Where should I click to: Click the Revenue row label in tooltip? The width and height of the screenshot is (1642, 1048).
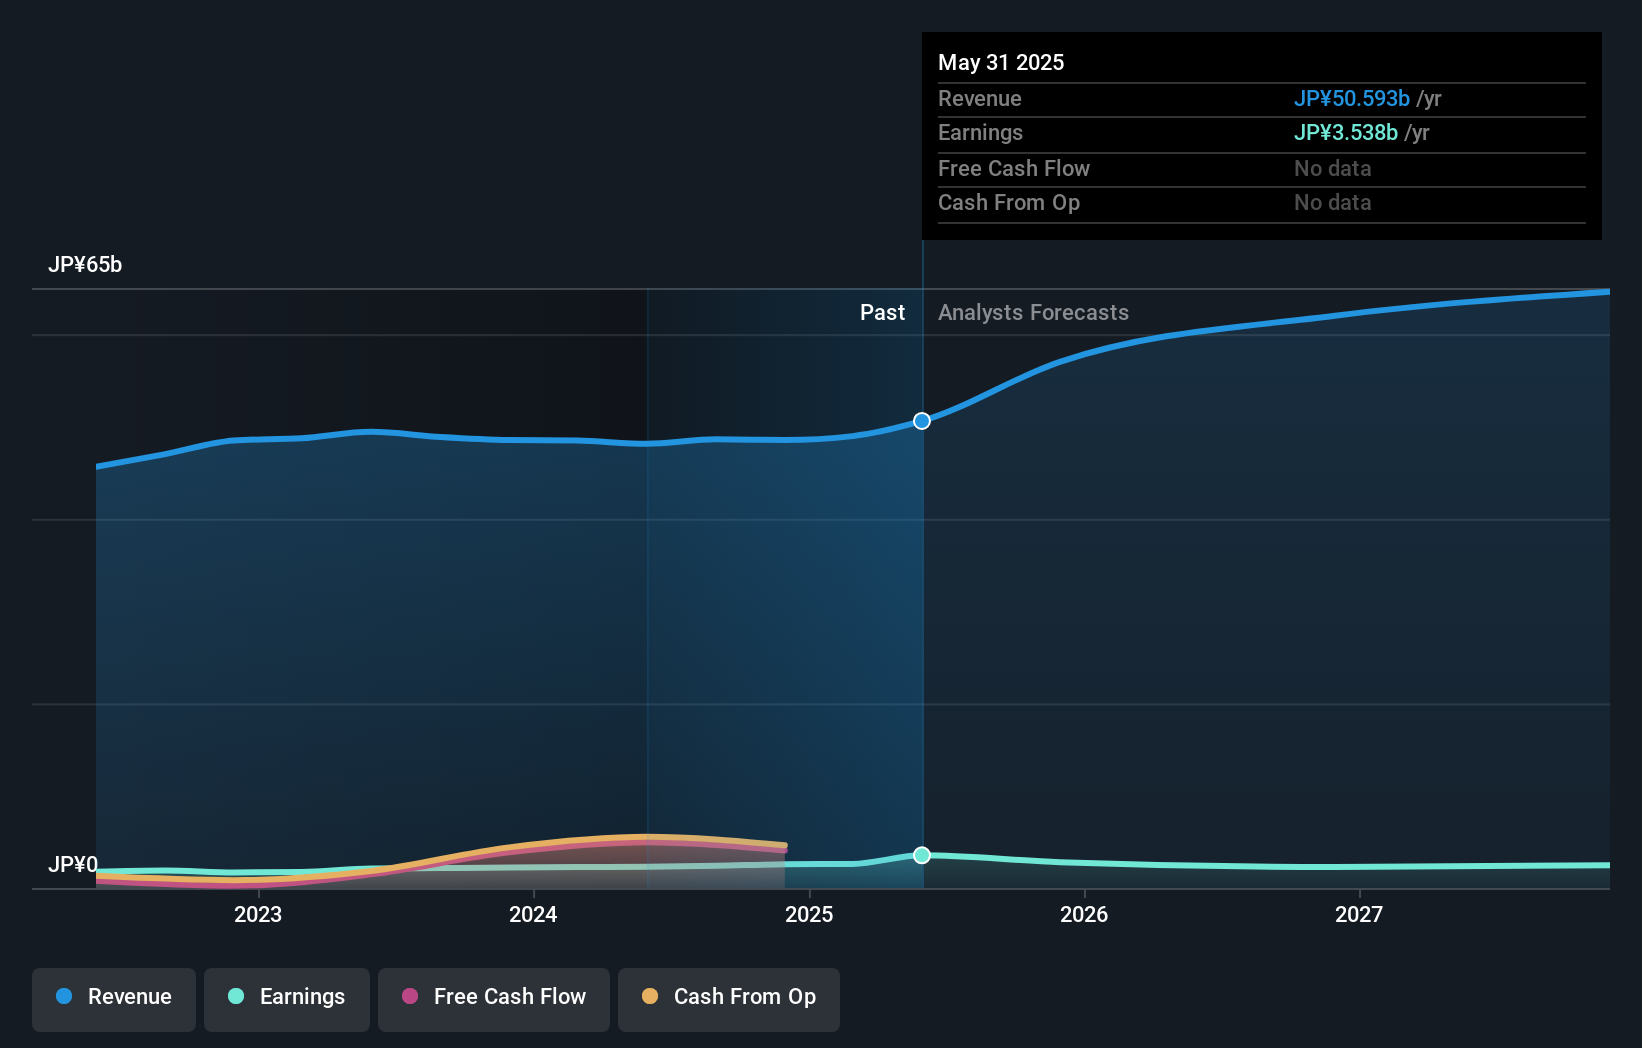coord(980,99)
